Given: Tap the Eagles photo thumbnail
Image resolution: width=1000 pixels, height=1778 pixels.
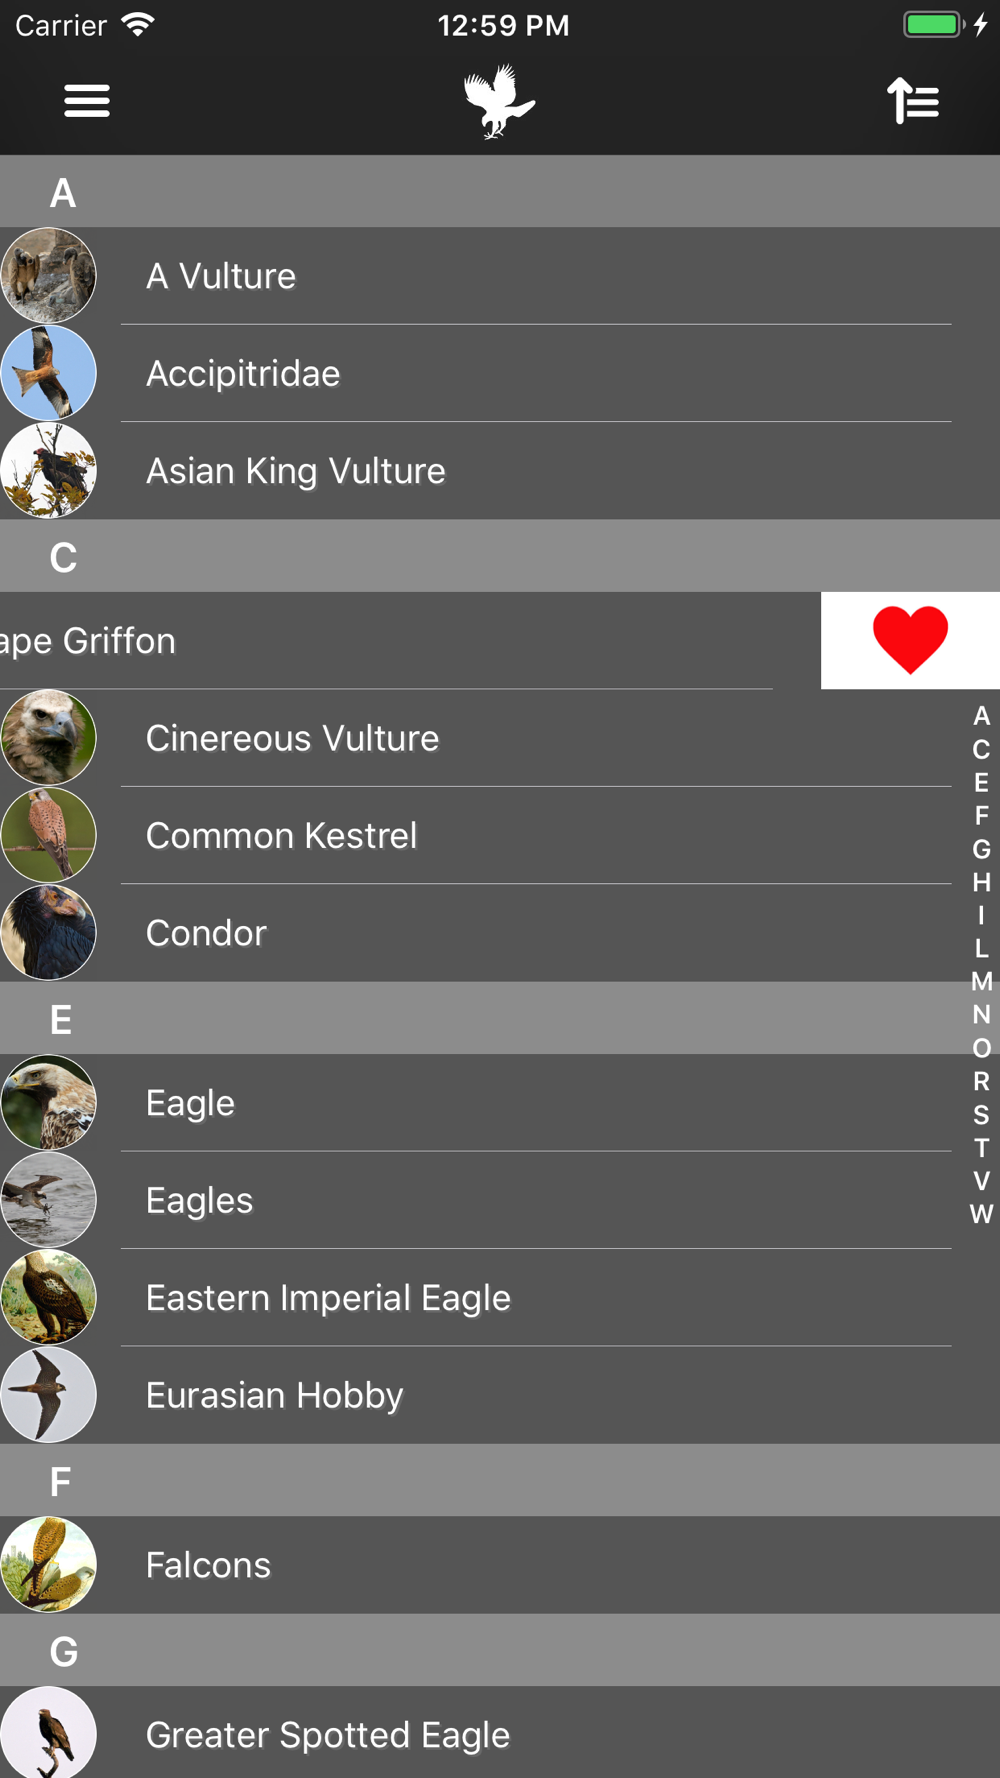Looking at the screenshot, I should pyautogui.click(x=48, y=1200).
